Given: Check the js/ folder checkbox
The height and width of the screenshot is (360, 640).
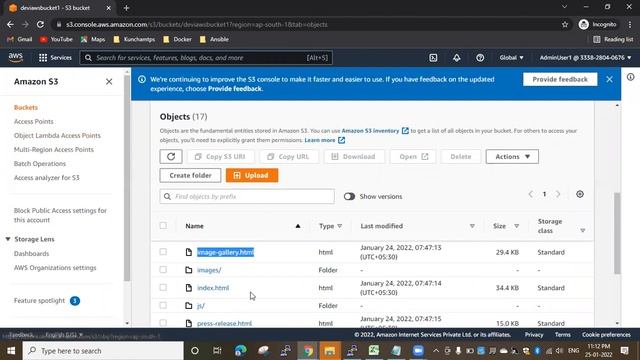Looking at the screenshot, I should 163,305.
